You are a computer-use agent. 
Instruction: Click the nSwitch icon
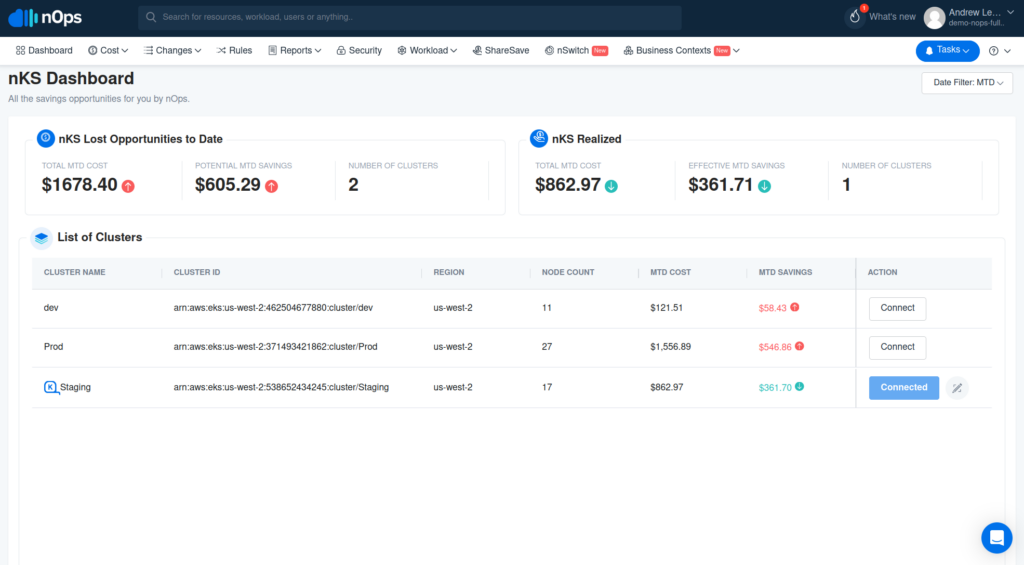click(549, 50)
